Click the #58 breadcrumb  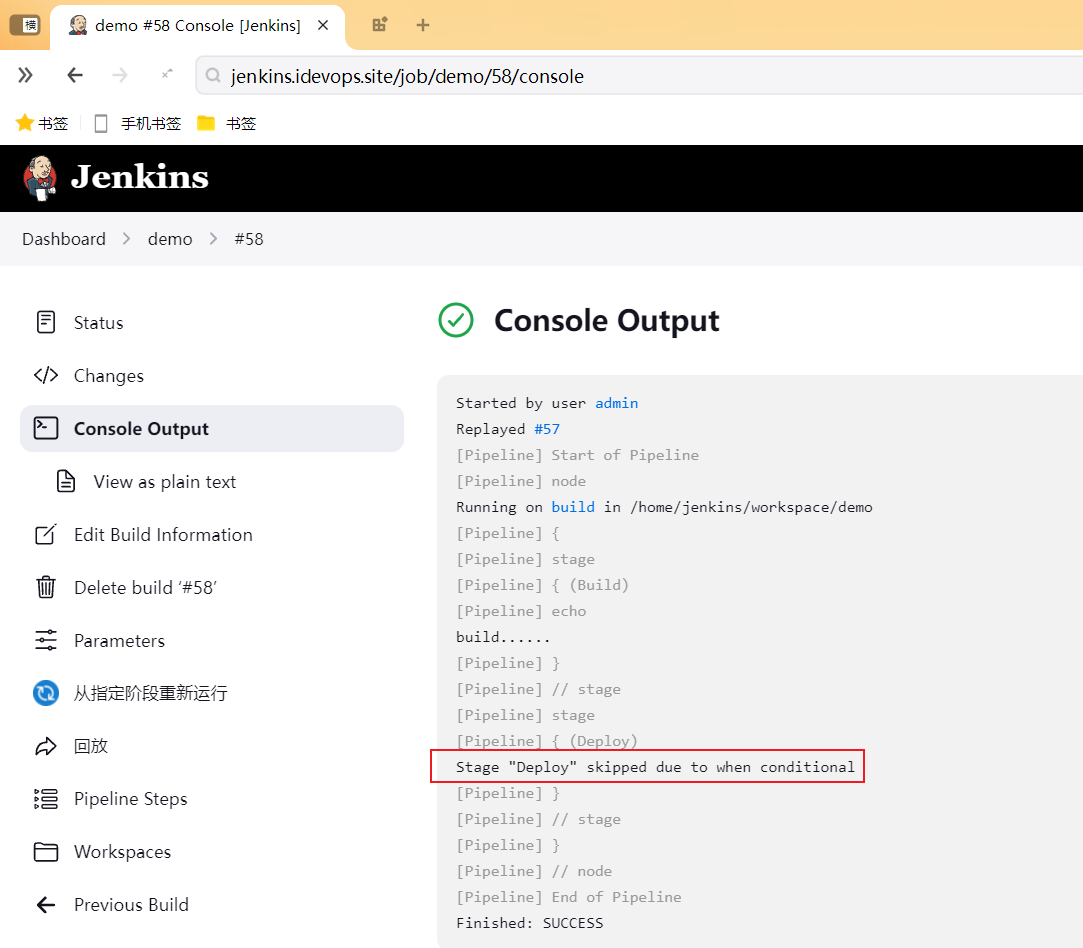click(x=249, y=239)
